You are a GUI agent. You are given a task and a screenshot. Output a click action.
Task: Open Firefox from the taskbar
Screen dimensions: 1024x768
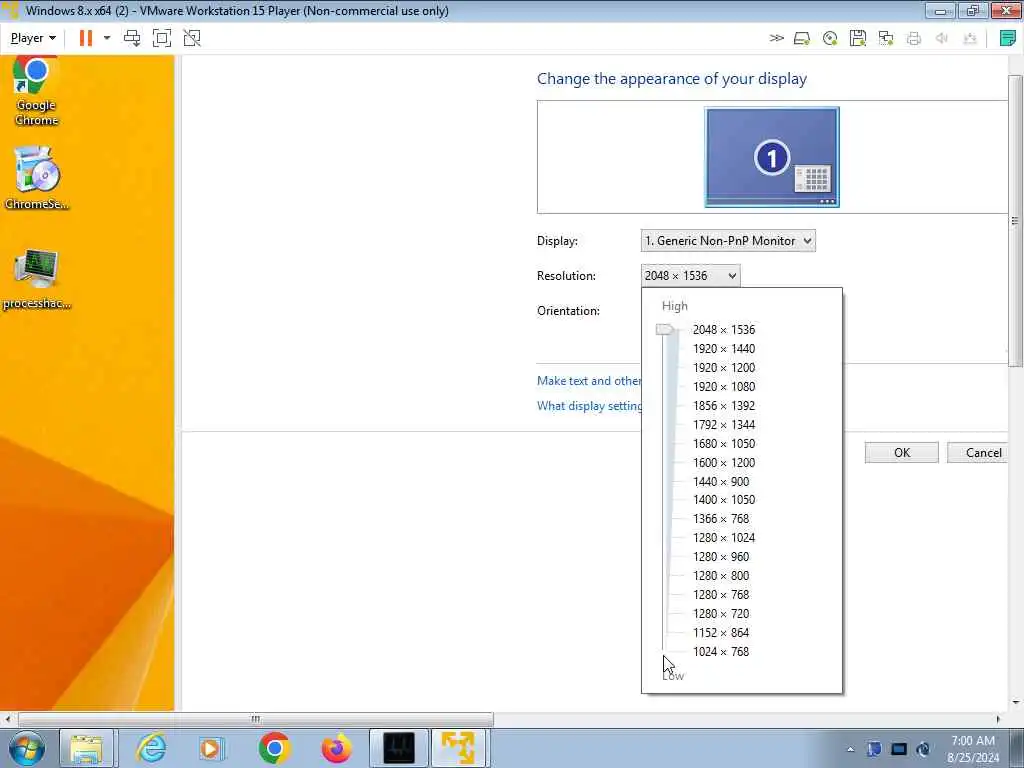pos(336,748)
